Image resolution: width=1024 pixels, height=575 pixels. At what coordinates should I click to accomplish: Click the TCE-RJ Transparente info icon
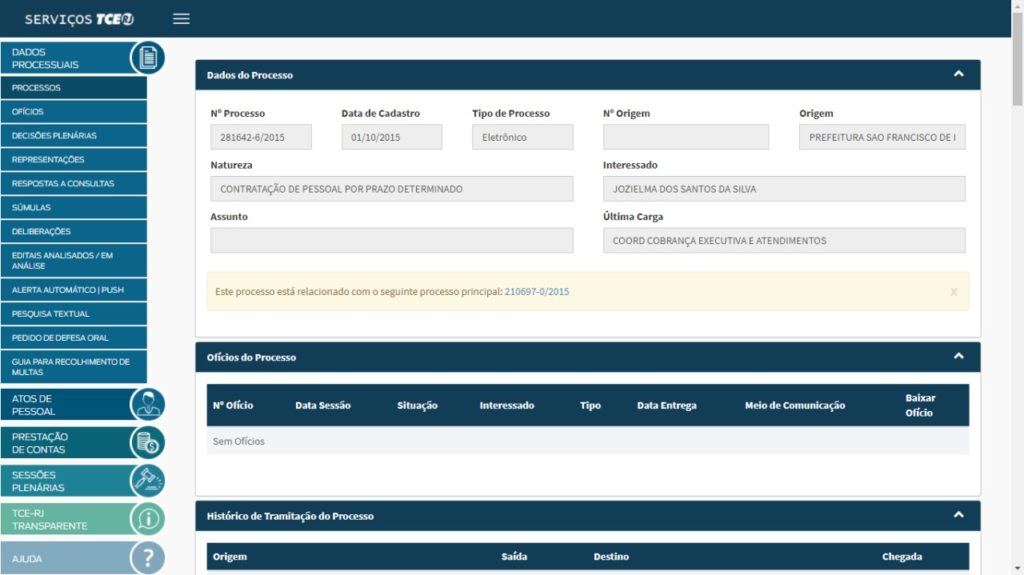[x=148, y=519]
